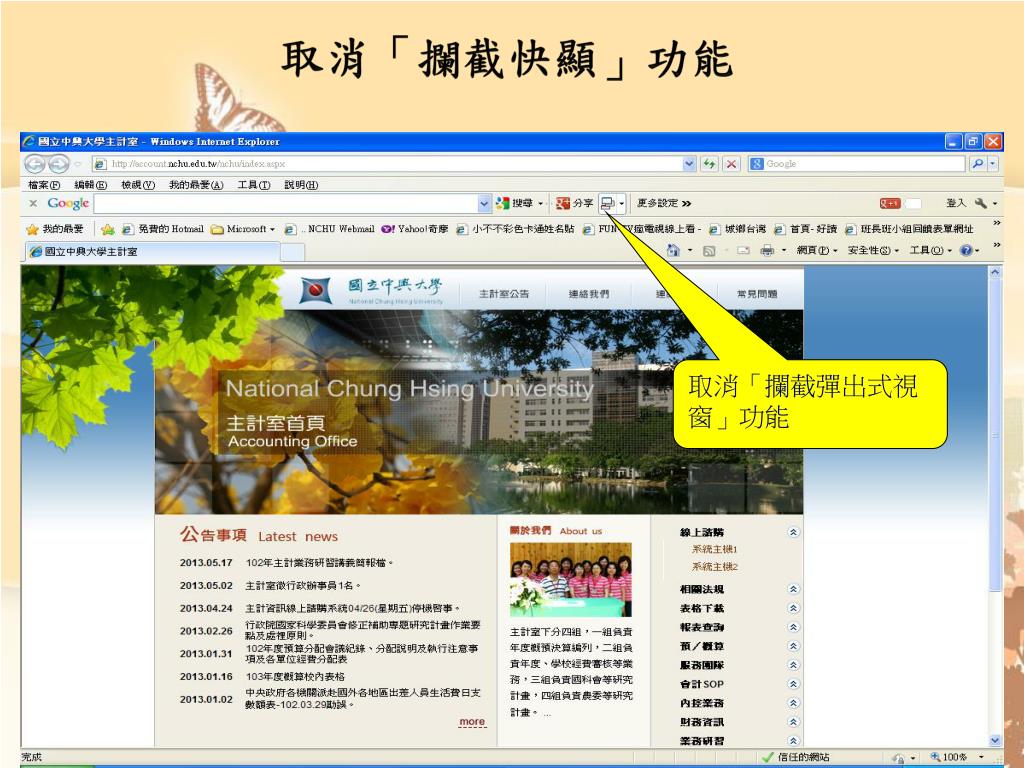Viewport: 1024px width, 768px height.
Task: Expand the Microsoft favorites folder
Action: click(x=243, y=229)
